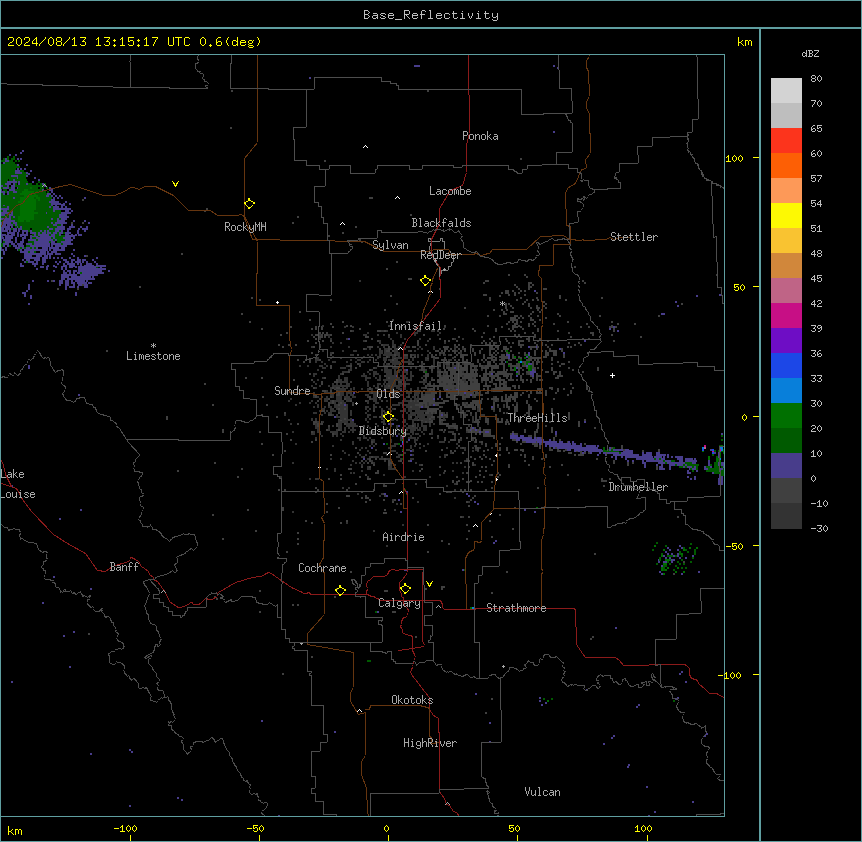
Task: Select the Ponoka city label
Action: tap(480, 136)
